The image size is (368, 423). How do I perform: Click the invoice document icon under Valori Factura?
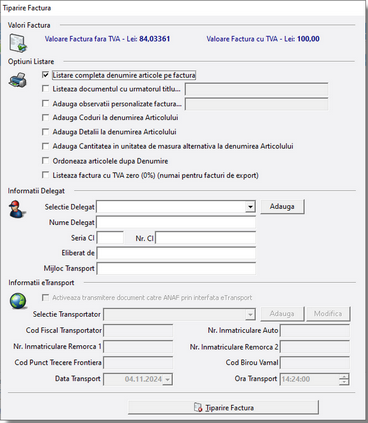[x=18, y=43]
